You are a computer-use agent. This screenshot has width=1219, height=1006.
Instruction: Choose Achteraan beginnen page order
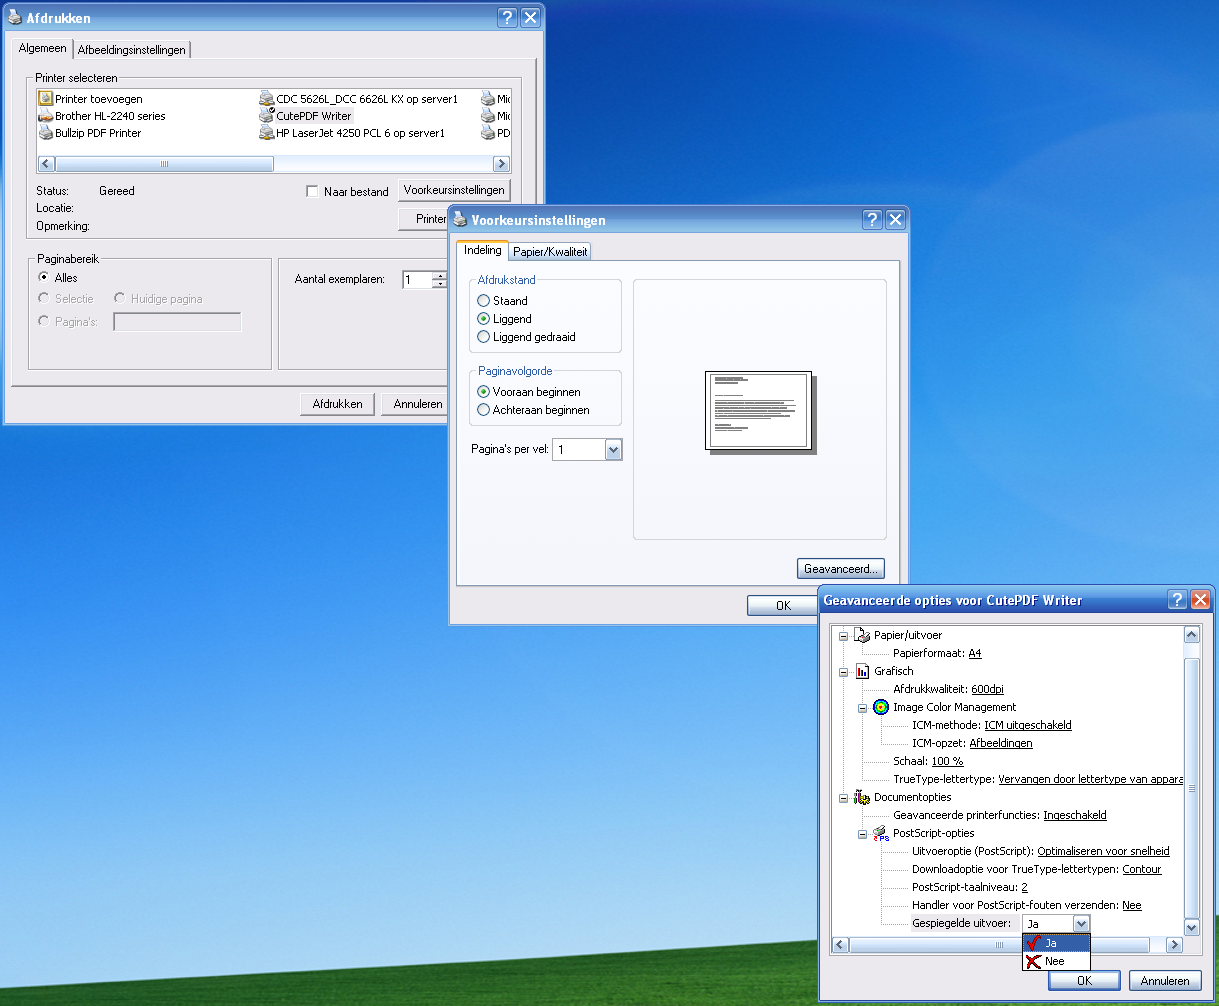coord(484,410)
